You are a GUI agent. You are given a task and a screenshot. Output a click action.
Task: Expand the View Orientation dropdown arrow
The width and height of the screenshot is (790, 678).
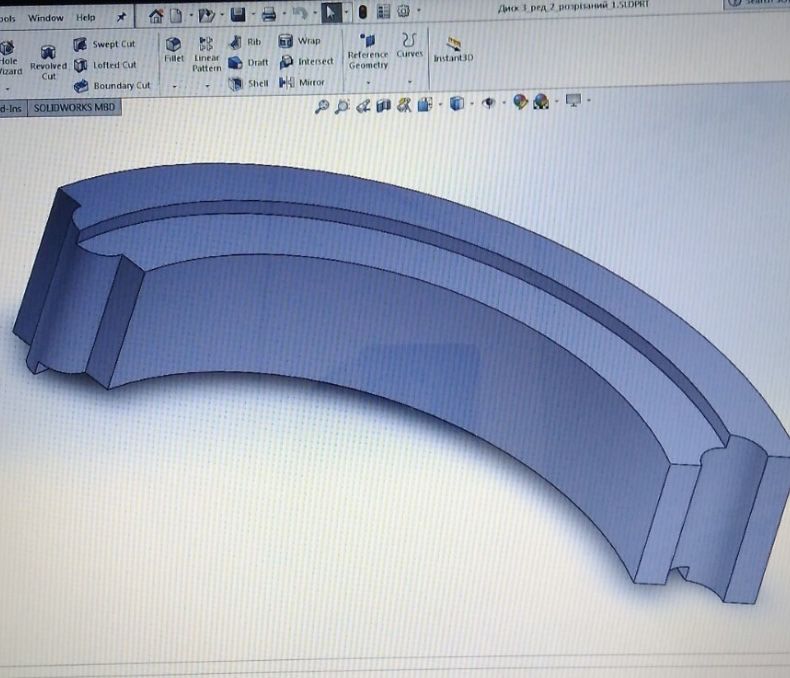[440, 104]
